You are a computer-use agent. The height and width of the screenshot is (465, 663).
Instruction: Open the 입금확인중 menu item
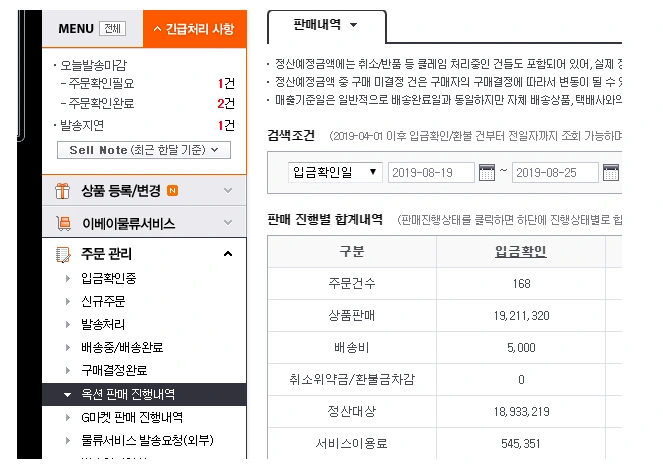(x=109, y=278)
